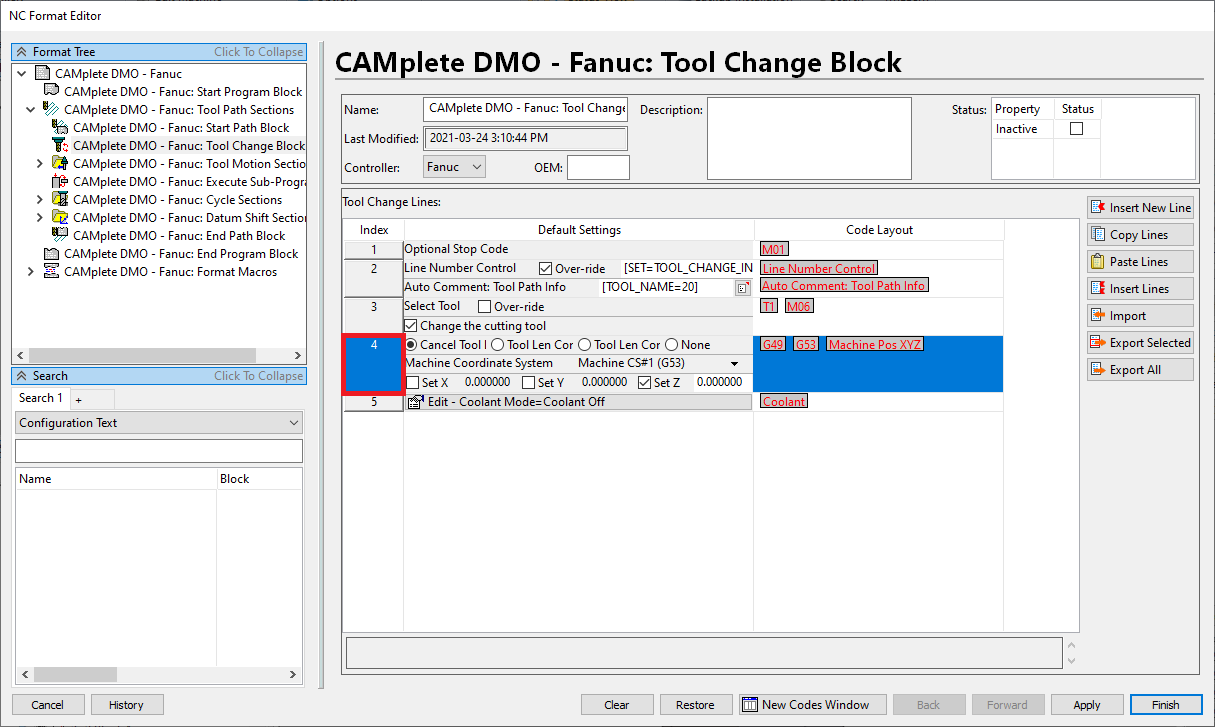Toggle Select Tool Over-ride checkbox
Viewport: 1215px width, 727px height.
point(484,307)
